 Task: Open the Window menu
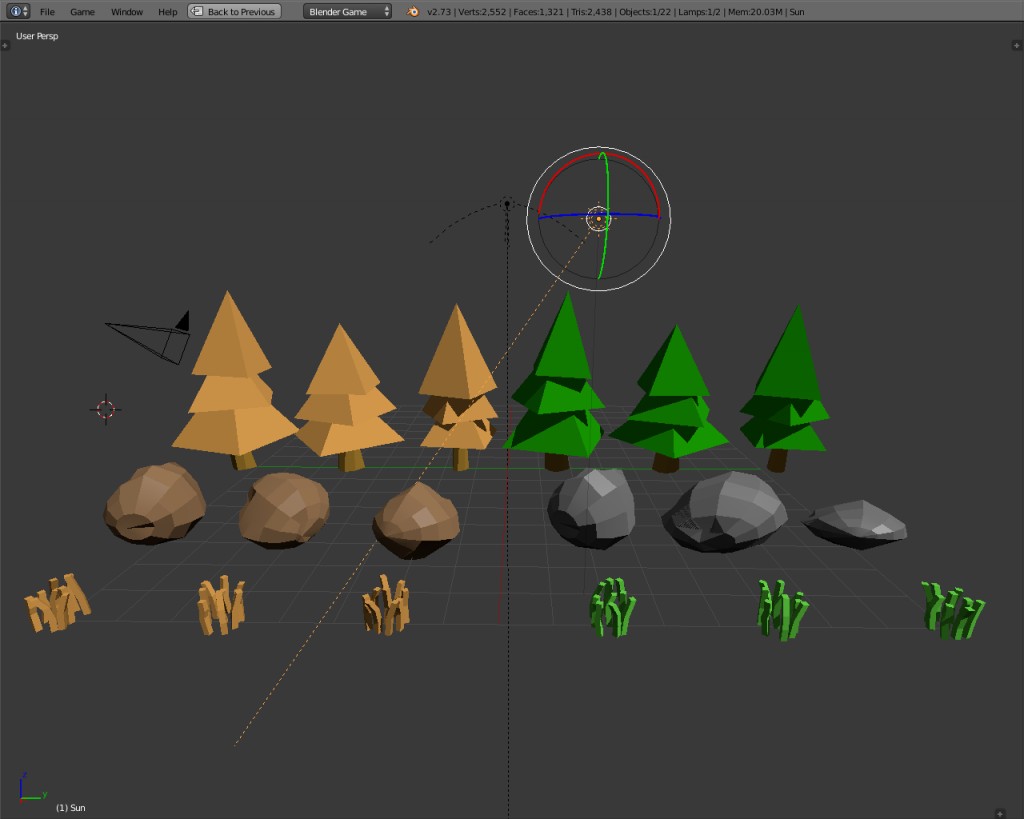[x=126, y=11]
